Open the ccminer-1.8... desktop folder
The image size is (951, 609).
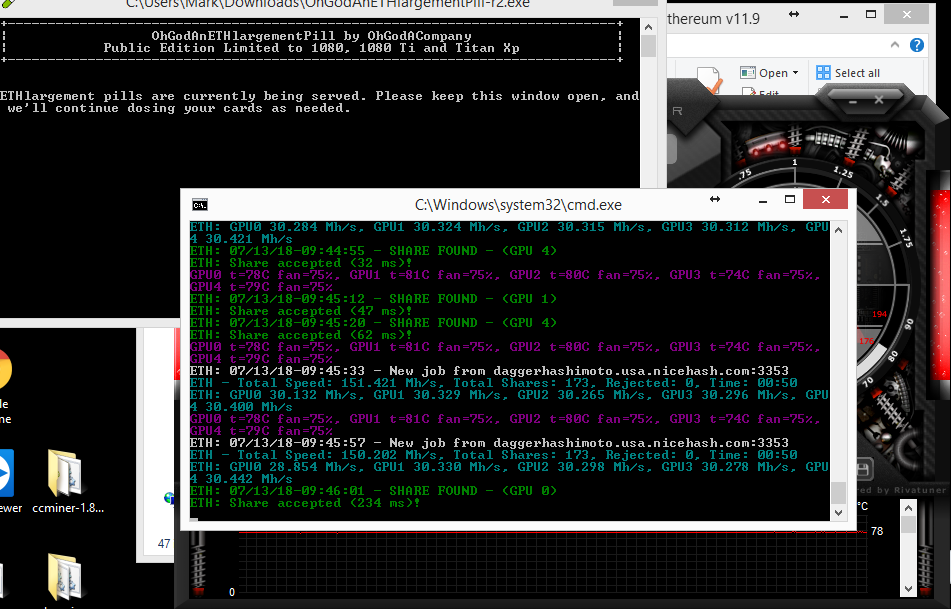[x=67, y=481]
